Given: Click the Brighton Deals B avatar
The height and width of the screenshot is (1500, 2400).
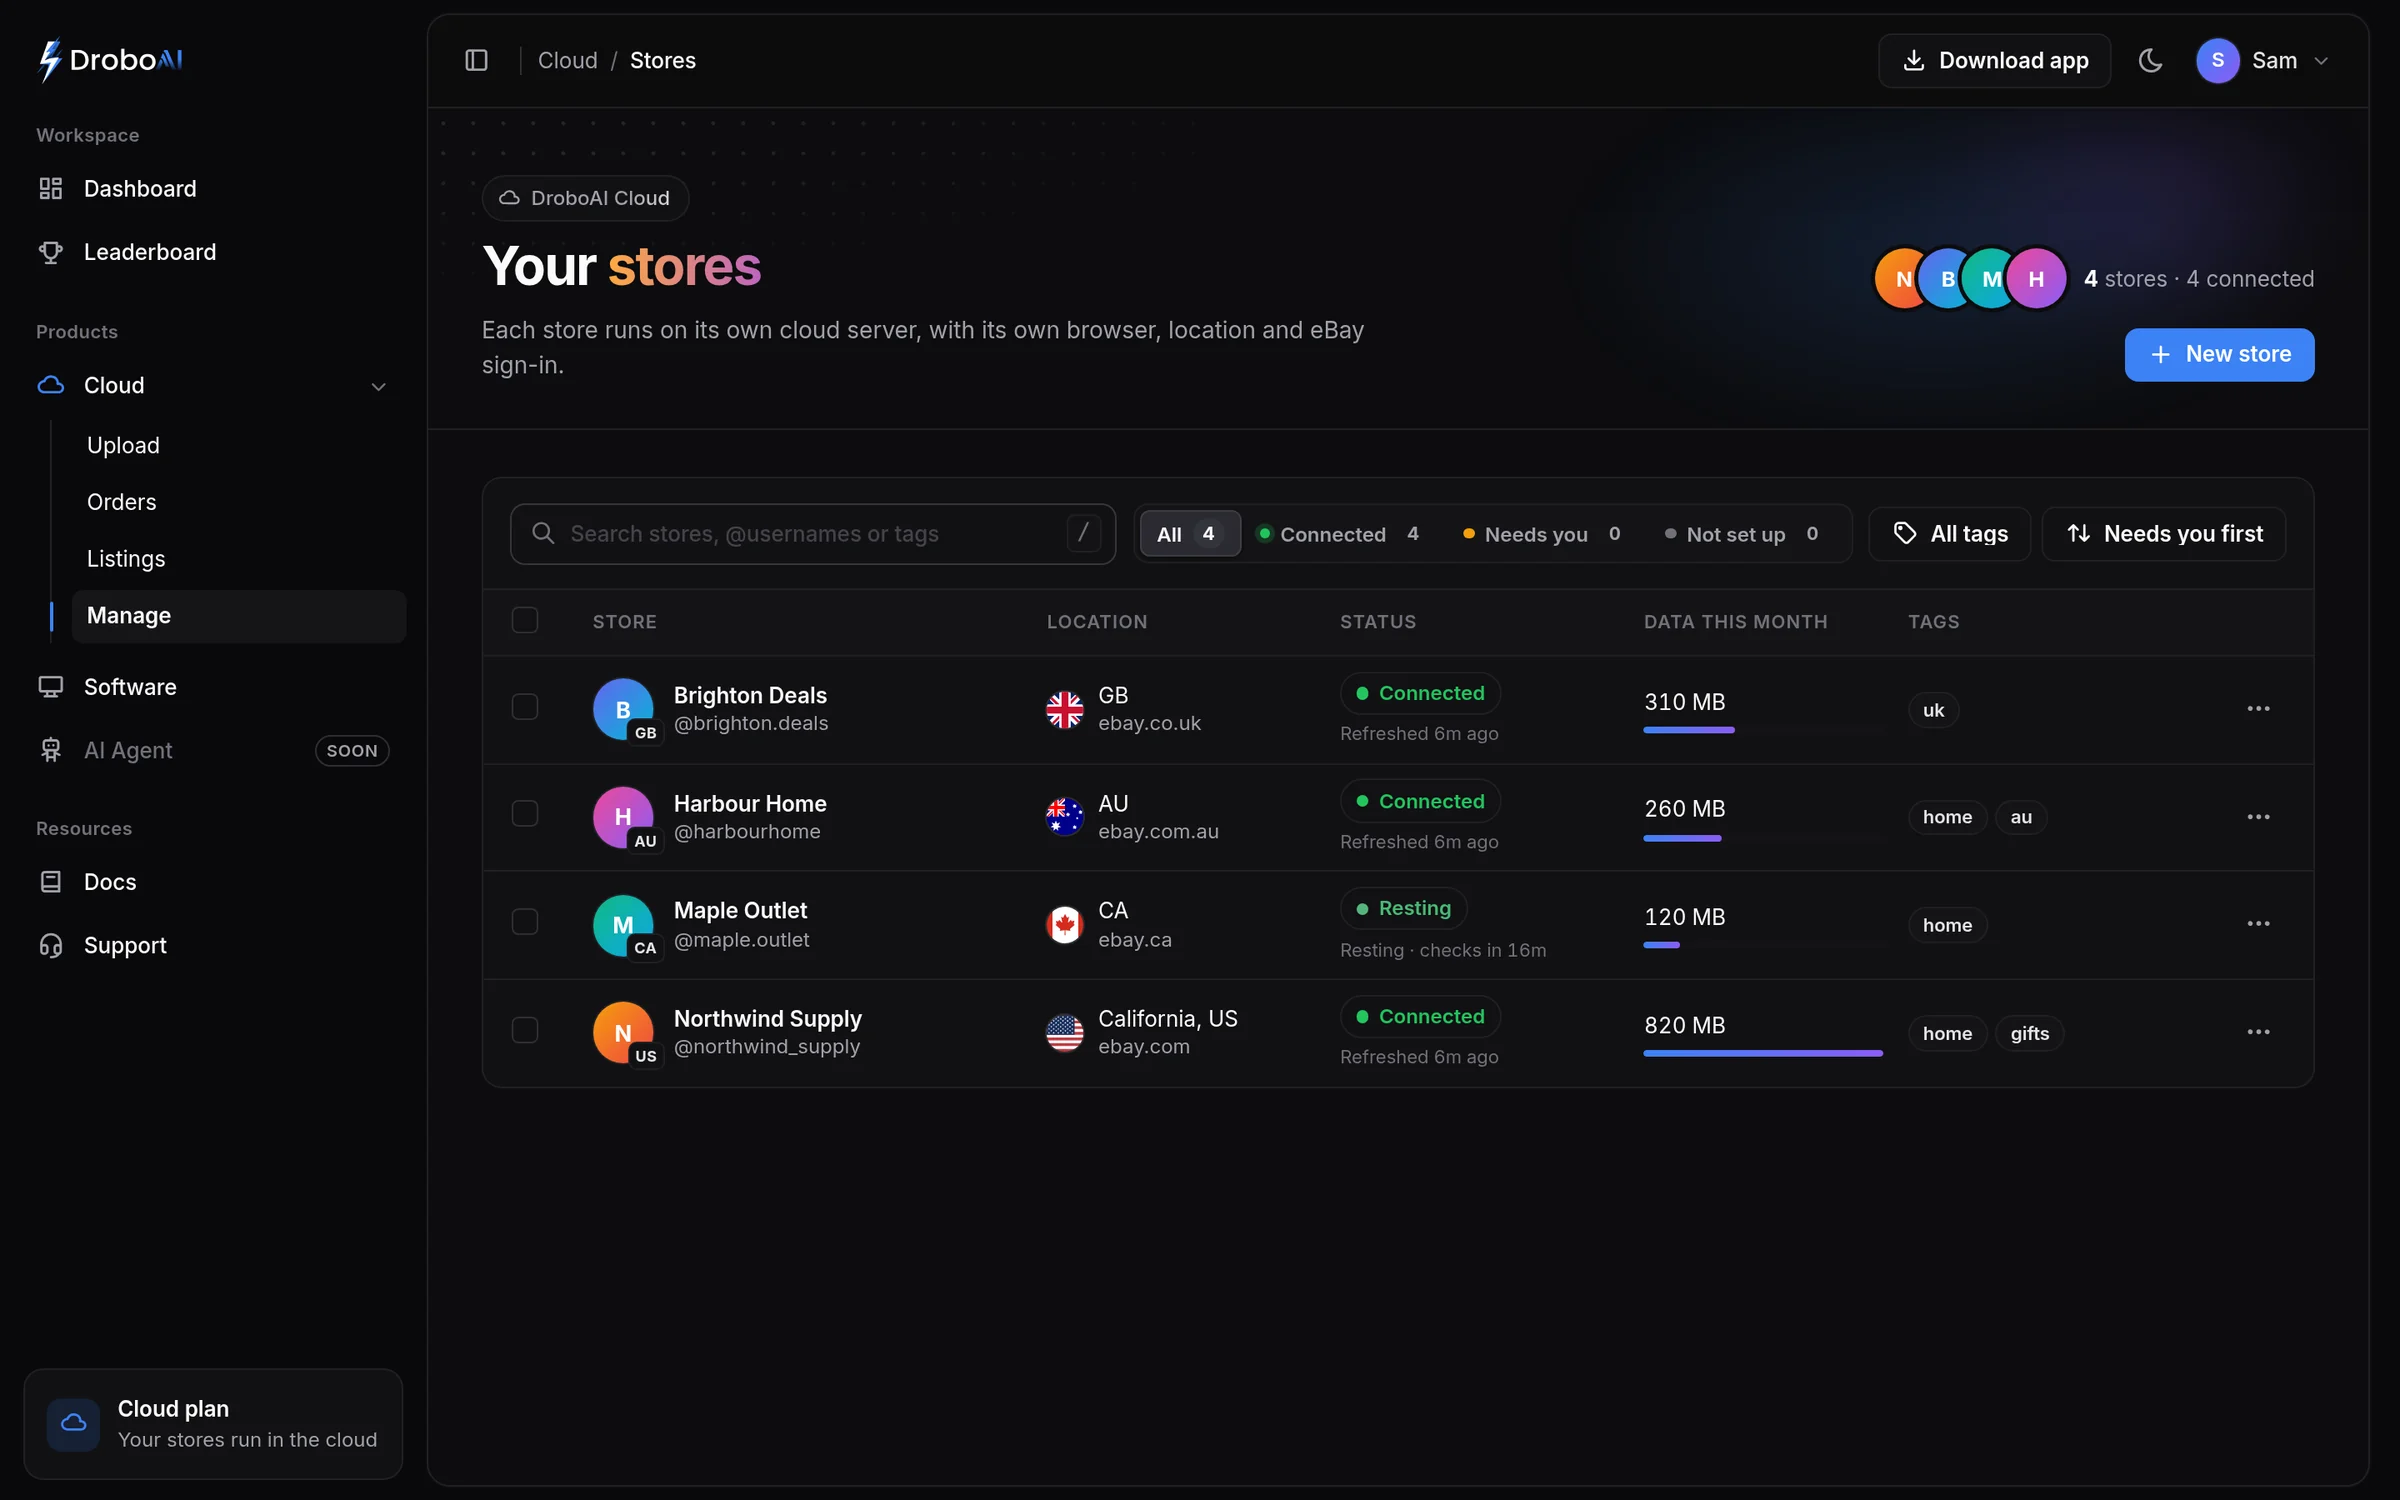Looking at the screenshot, I should click(623, 709).
